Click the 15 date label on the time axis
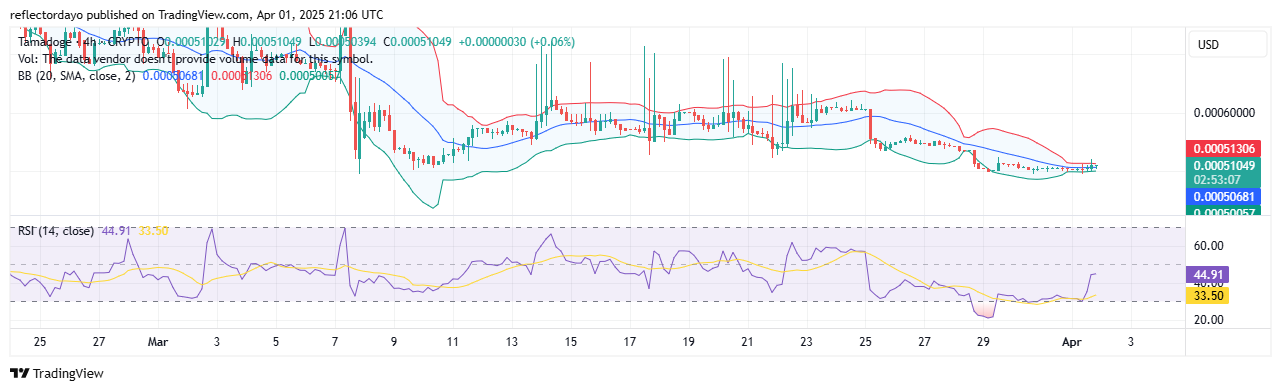 [571, 341]
